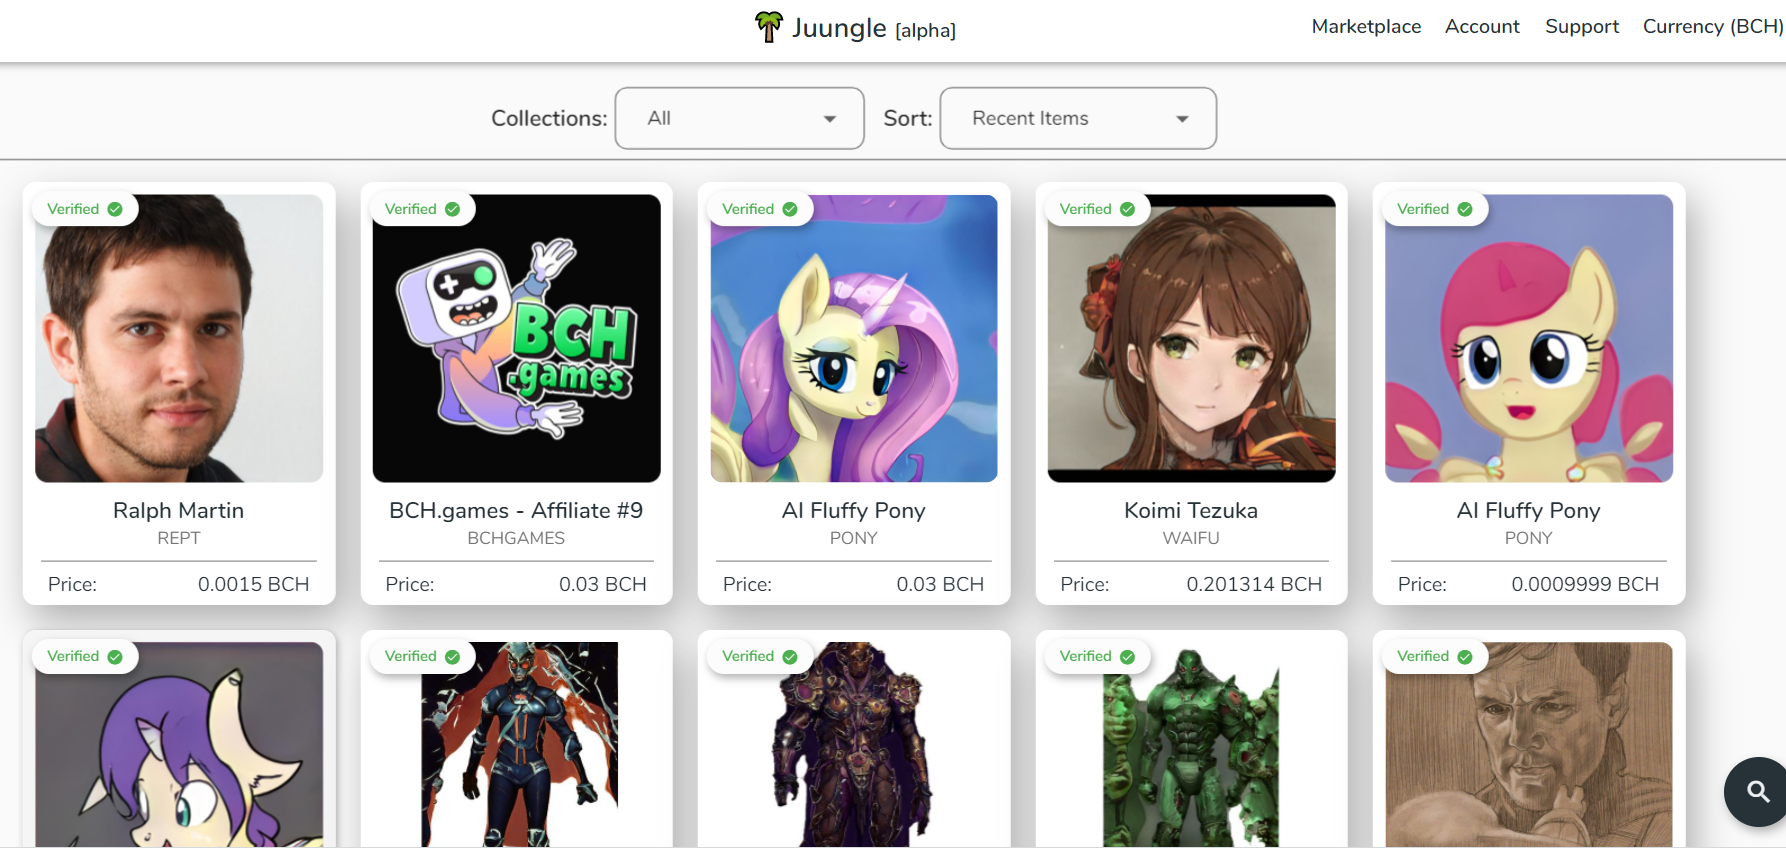The height and width of the screenshot is (848, 1786).
Task: Click the WAIFU collection label
Action: [x=1191, y=538]
